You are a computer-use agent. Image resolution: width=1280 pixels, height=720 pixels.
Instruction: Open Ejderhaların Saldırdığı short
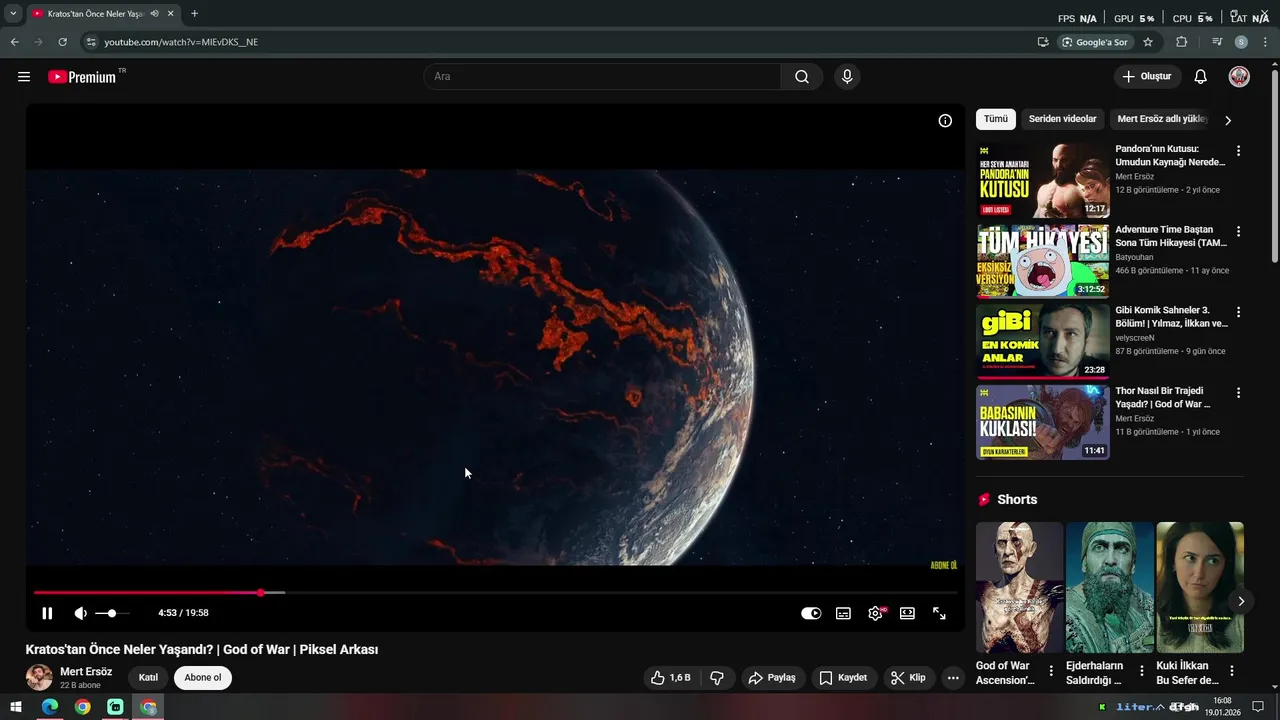coord(1109,588)
